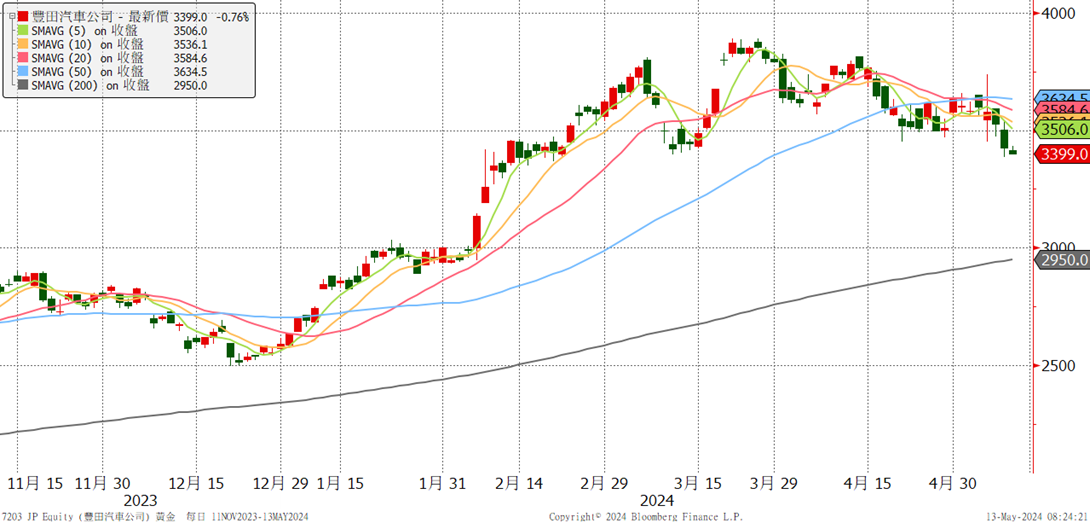Click the 11月 30 date axis label
Image resolution: width=1090 pixels, height=523 pixels.
[101, 482]
